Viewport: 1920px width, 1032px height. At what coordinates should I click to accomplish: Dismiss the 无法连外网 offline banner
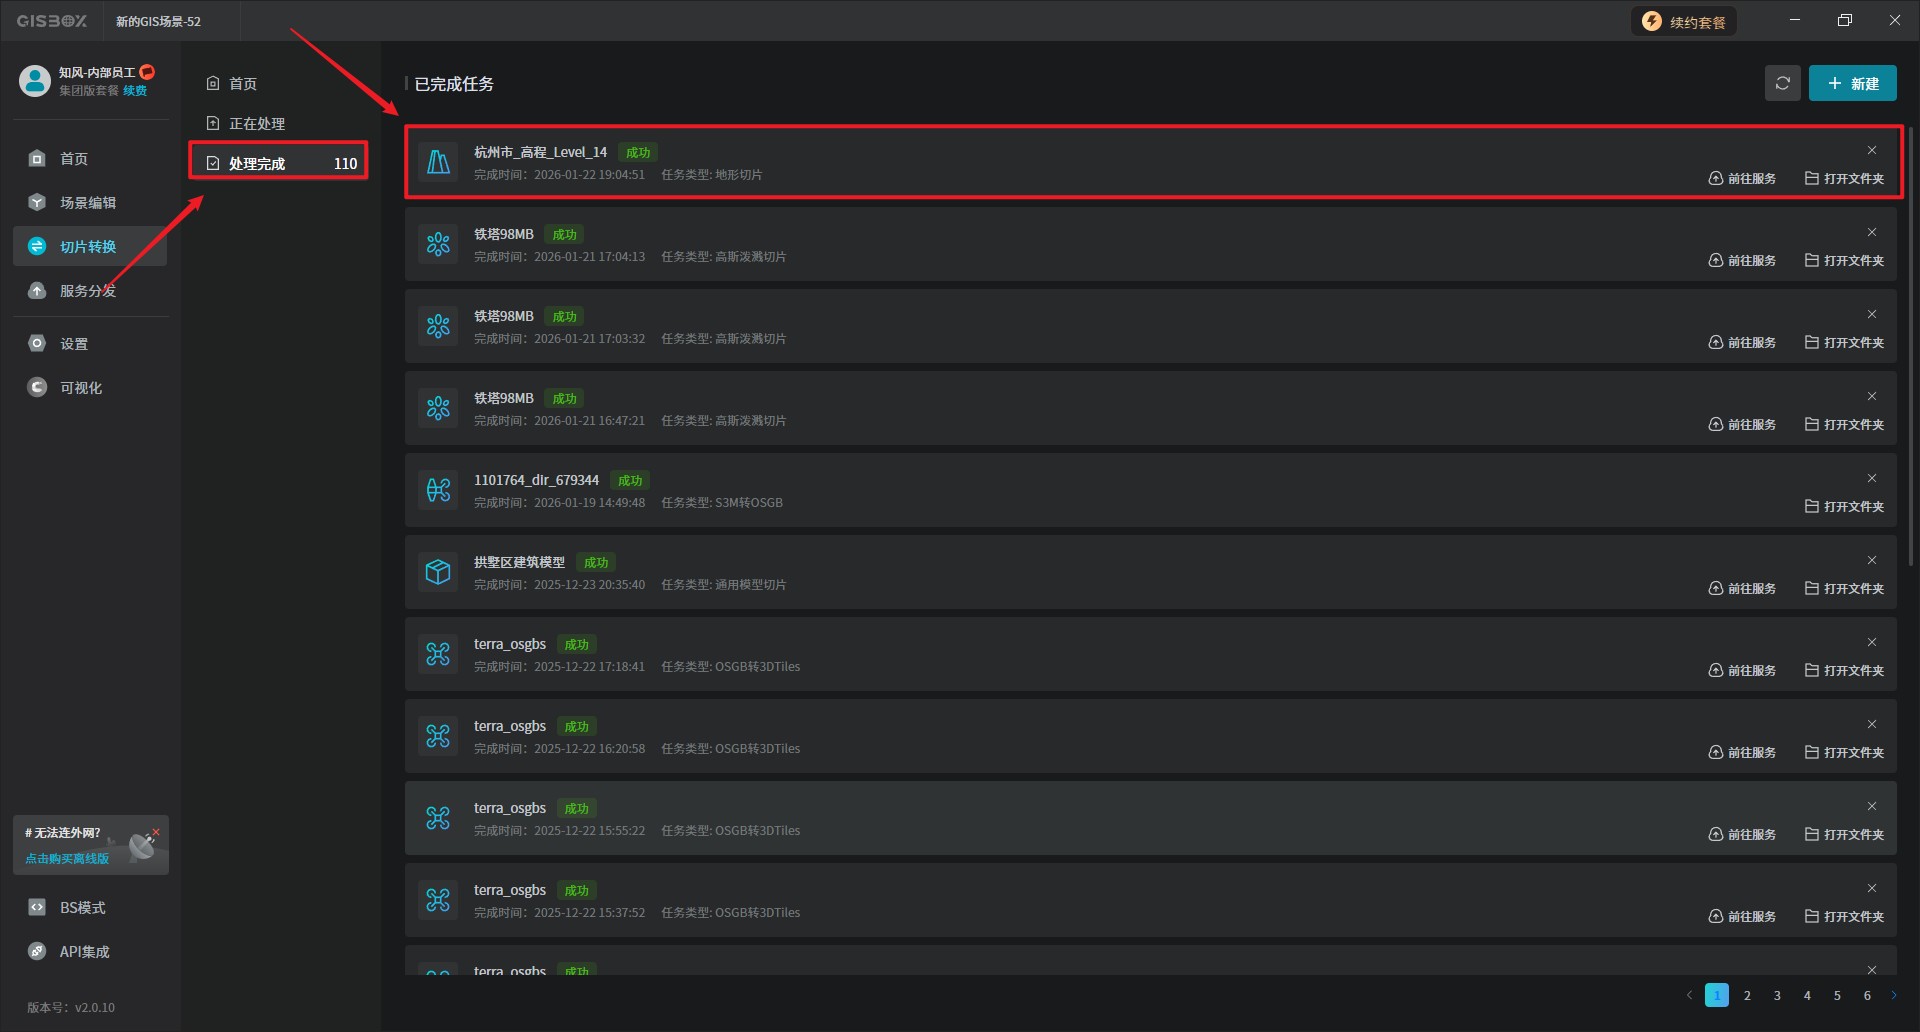click(156, 832)
